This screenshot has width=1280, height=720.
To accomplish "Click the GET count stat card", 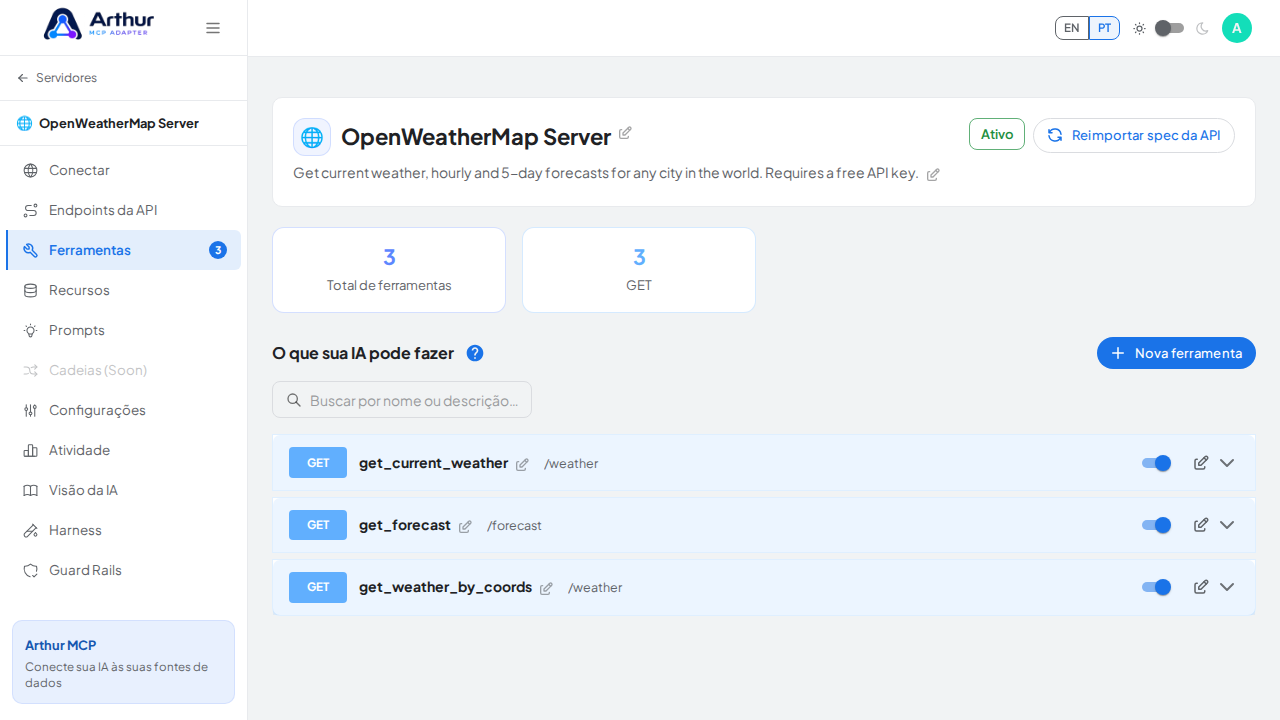I will [639, 270].
